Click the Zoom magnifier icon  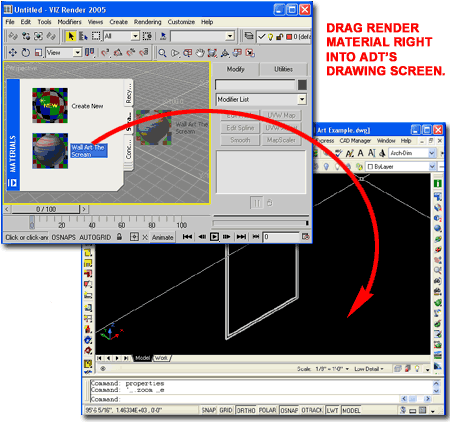tap(162, 53)
